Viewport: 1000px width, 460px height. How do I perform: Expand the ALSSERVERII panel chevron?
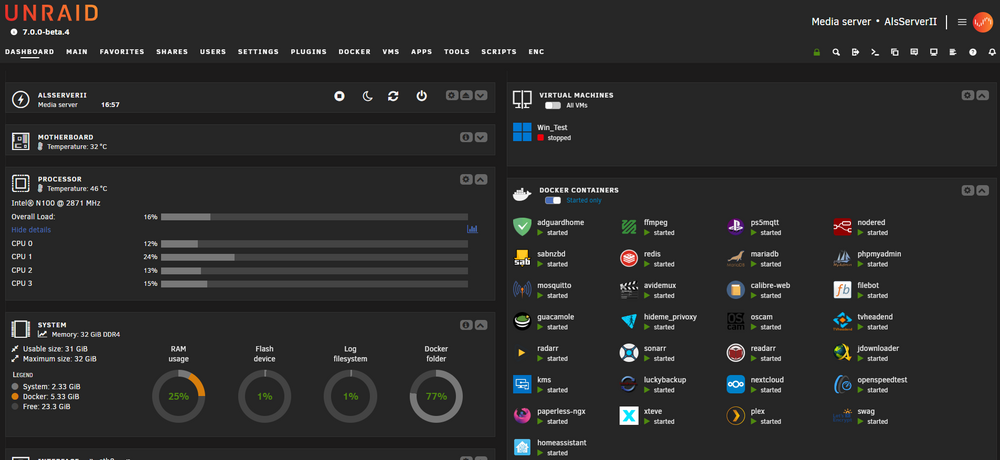point(481,95)
